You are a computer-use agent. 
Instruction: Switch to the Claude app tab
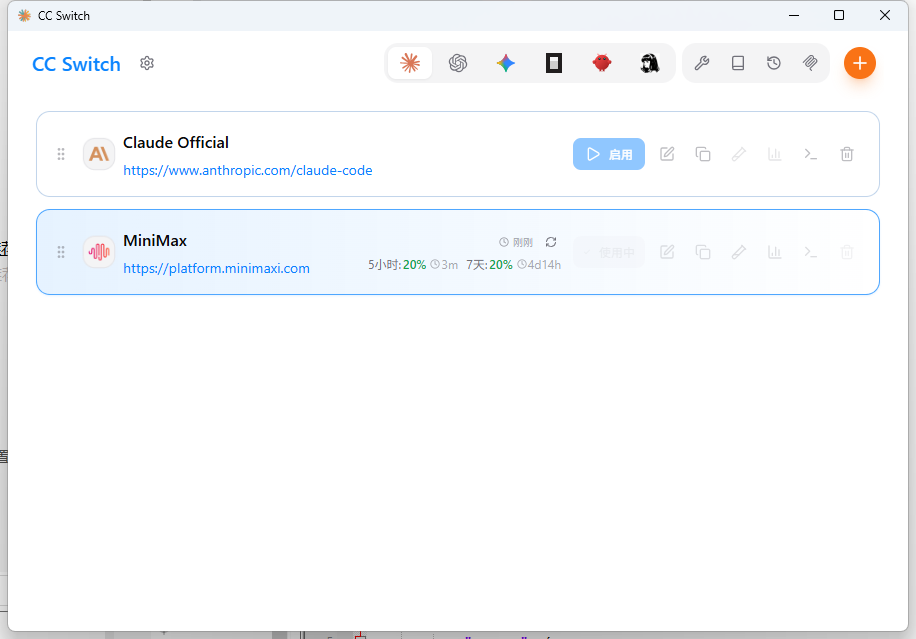410,63
